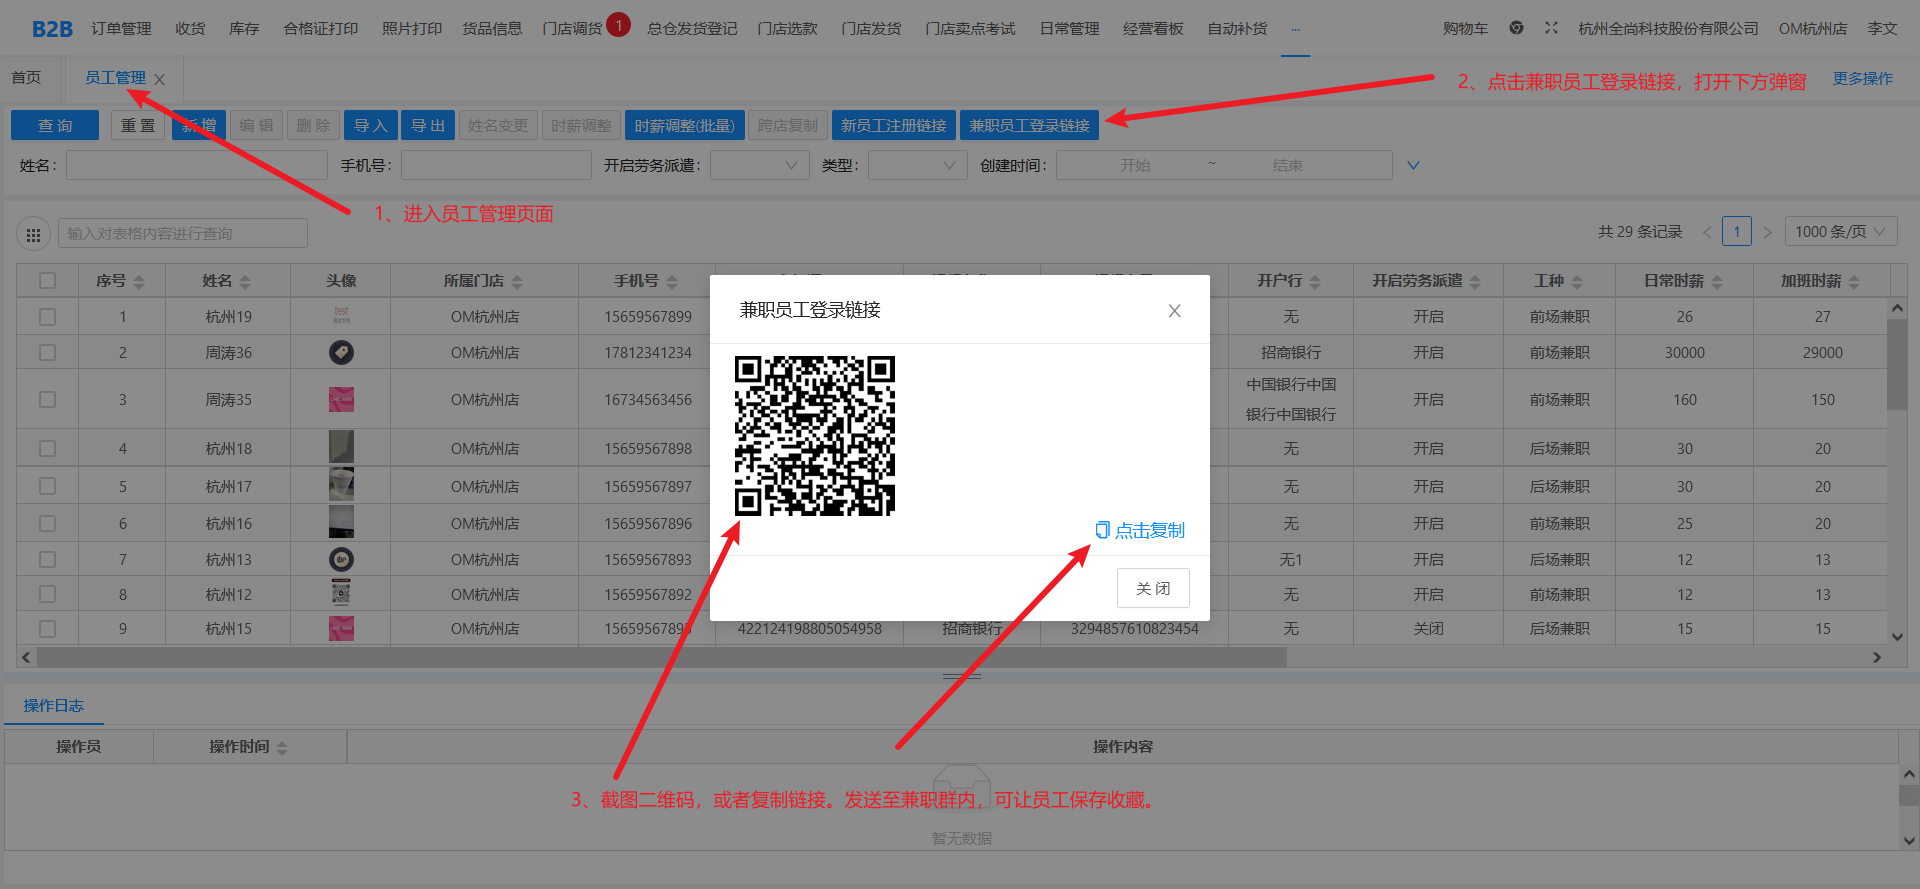Click the B2B logo
This screenshot has width=1920, height=889.
pyautogui.click(x=52, y=29)
